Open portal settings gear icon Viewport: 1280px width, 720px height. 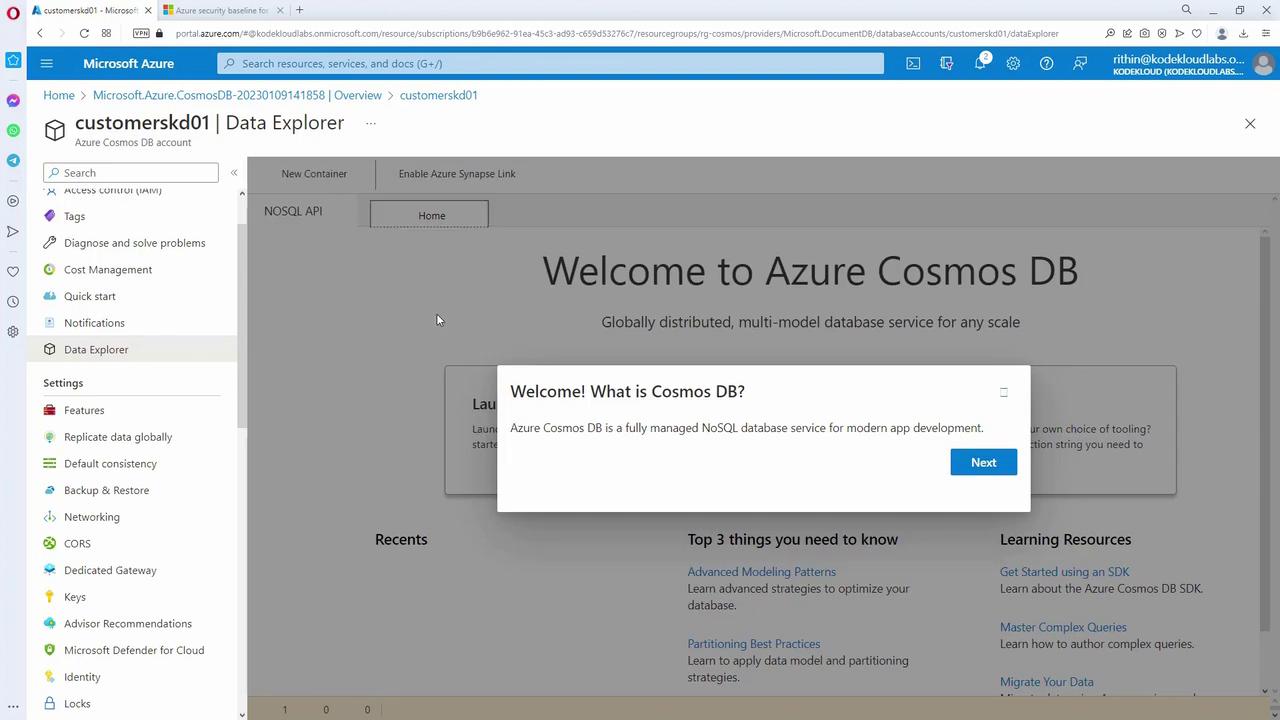pos(1013,63)
